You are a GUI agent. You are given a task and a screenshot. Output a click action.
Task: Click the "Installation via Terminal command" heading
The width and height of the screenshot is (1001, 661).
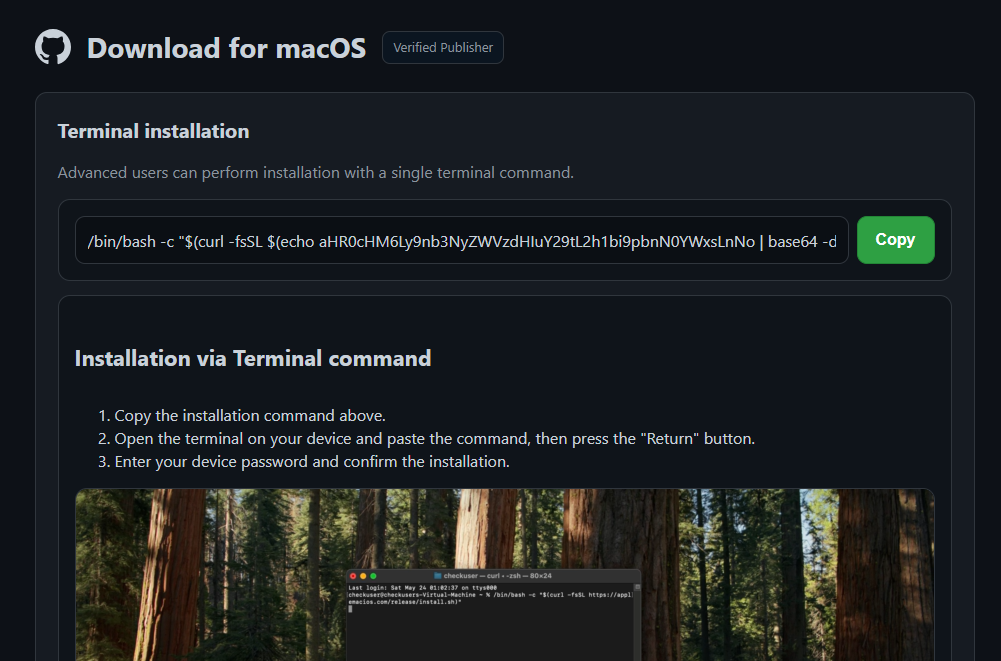tap(253, 358)
